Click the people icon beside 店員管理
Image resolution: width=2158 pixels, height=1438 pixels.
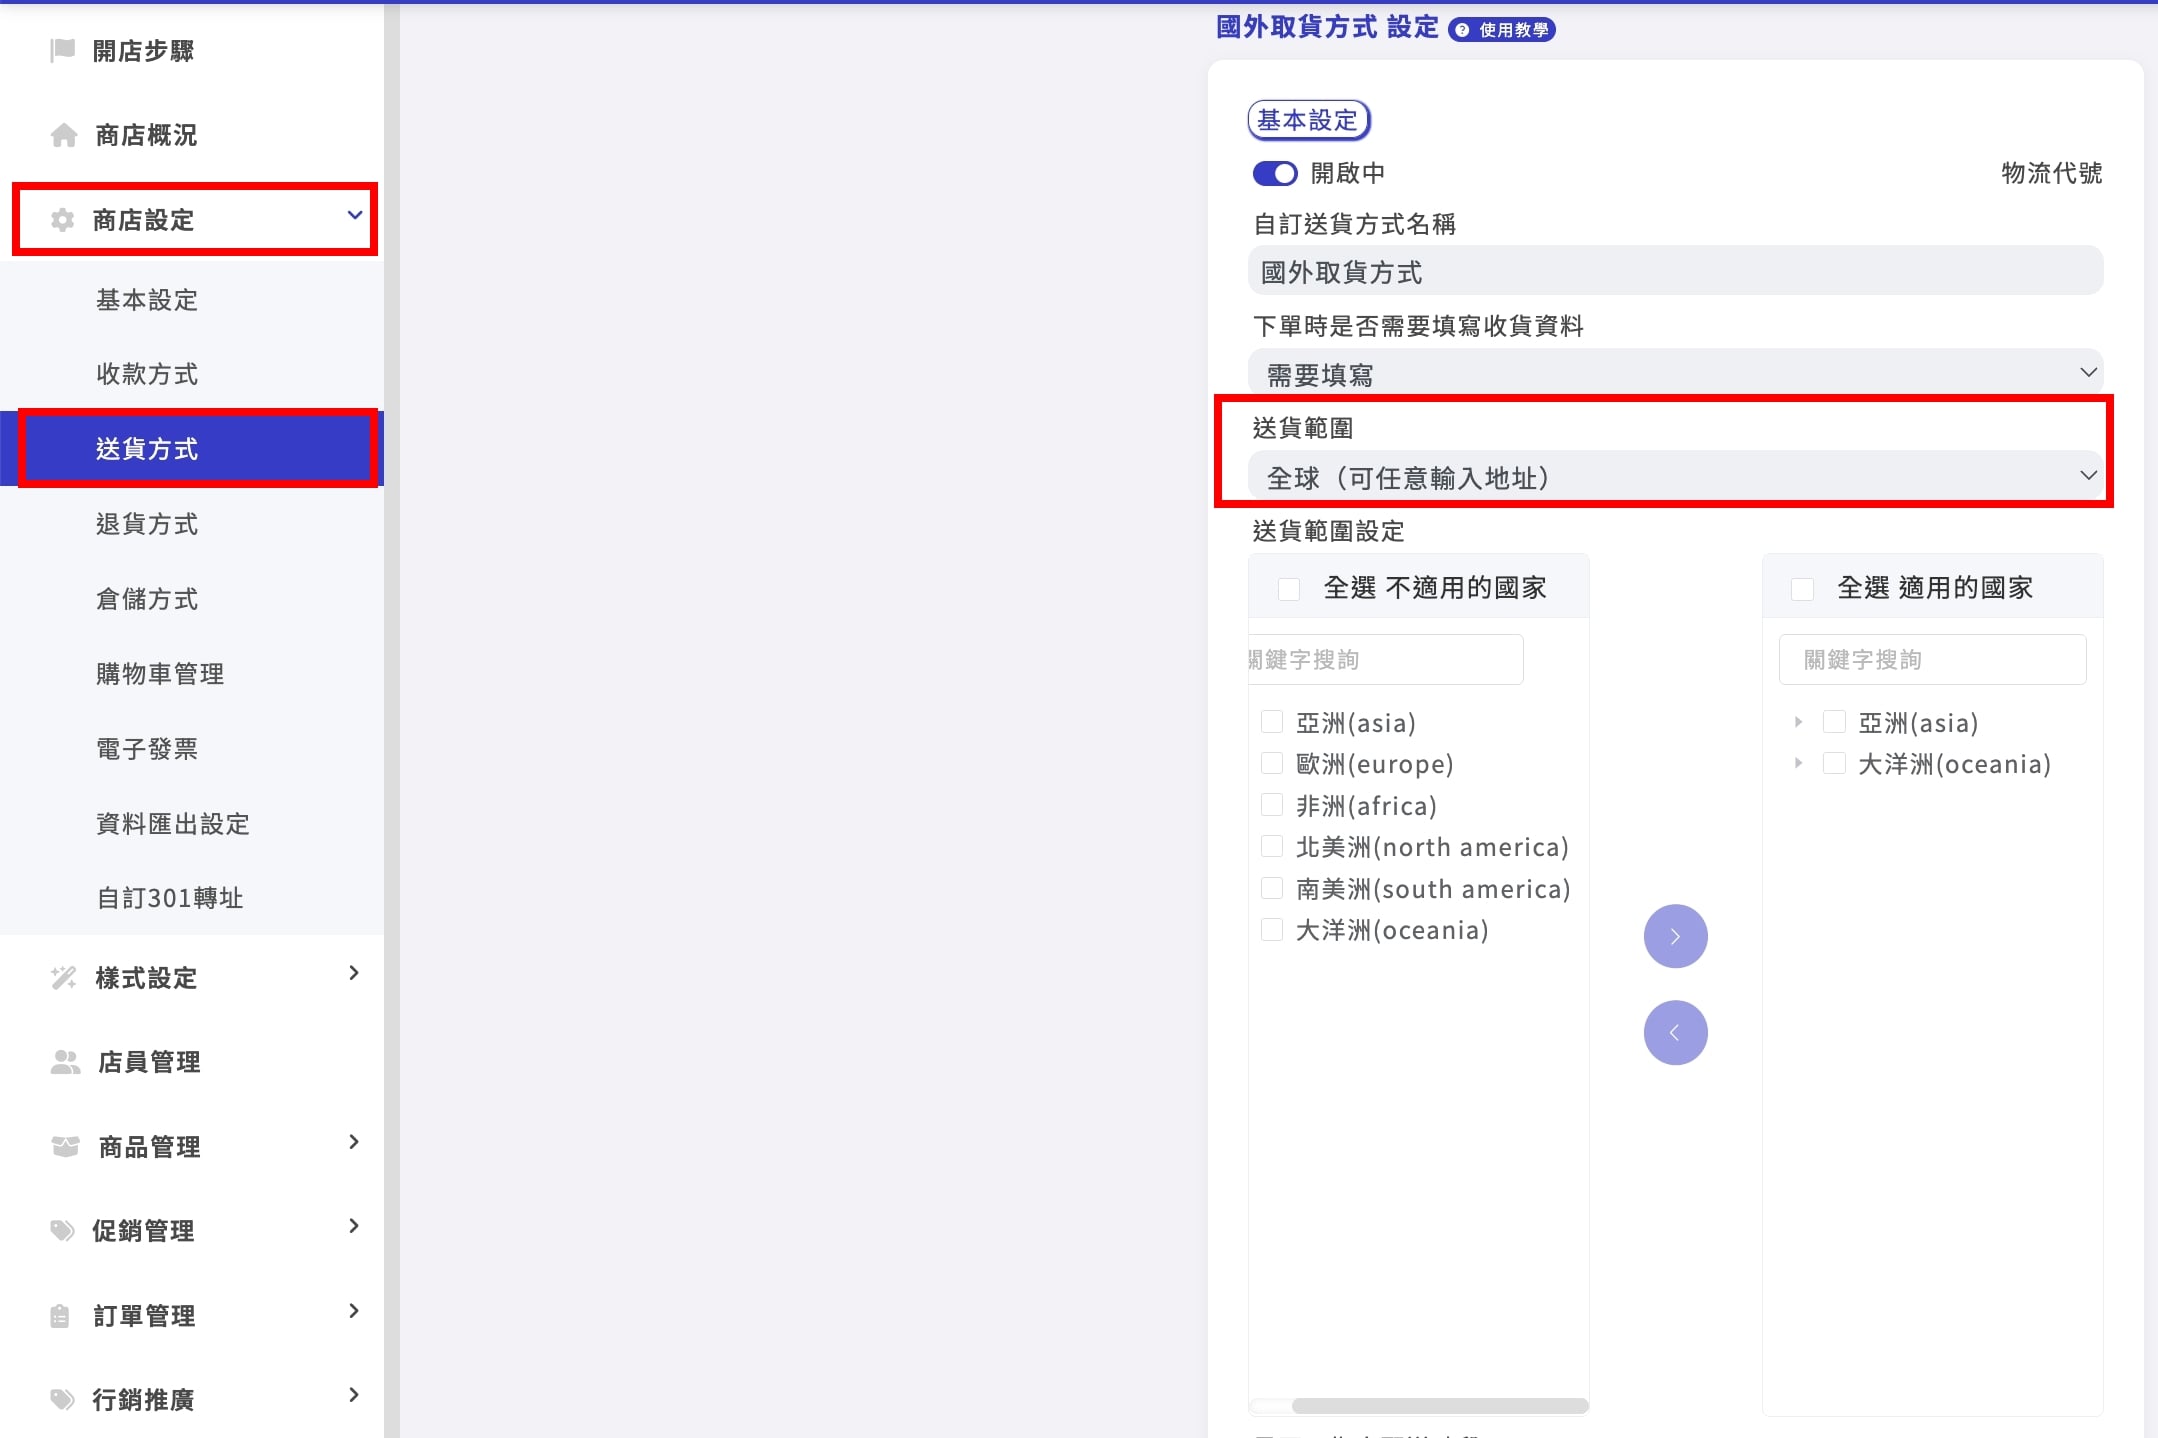[65, 1062]
